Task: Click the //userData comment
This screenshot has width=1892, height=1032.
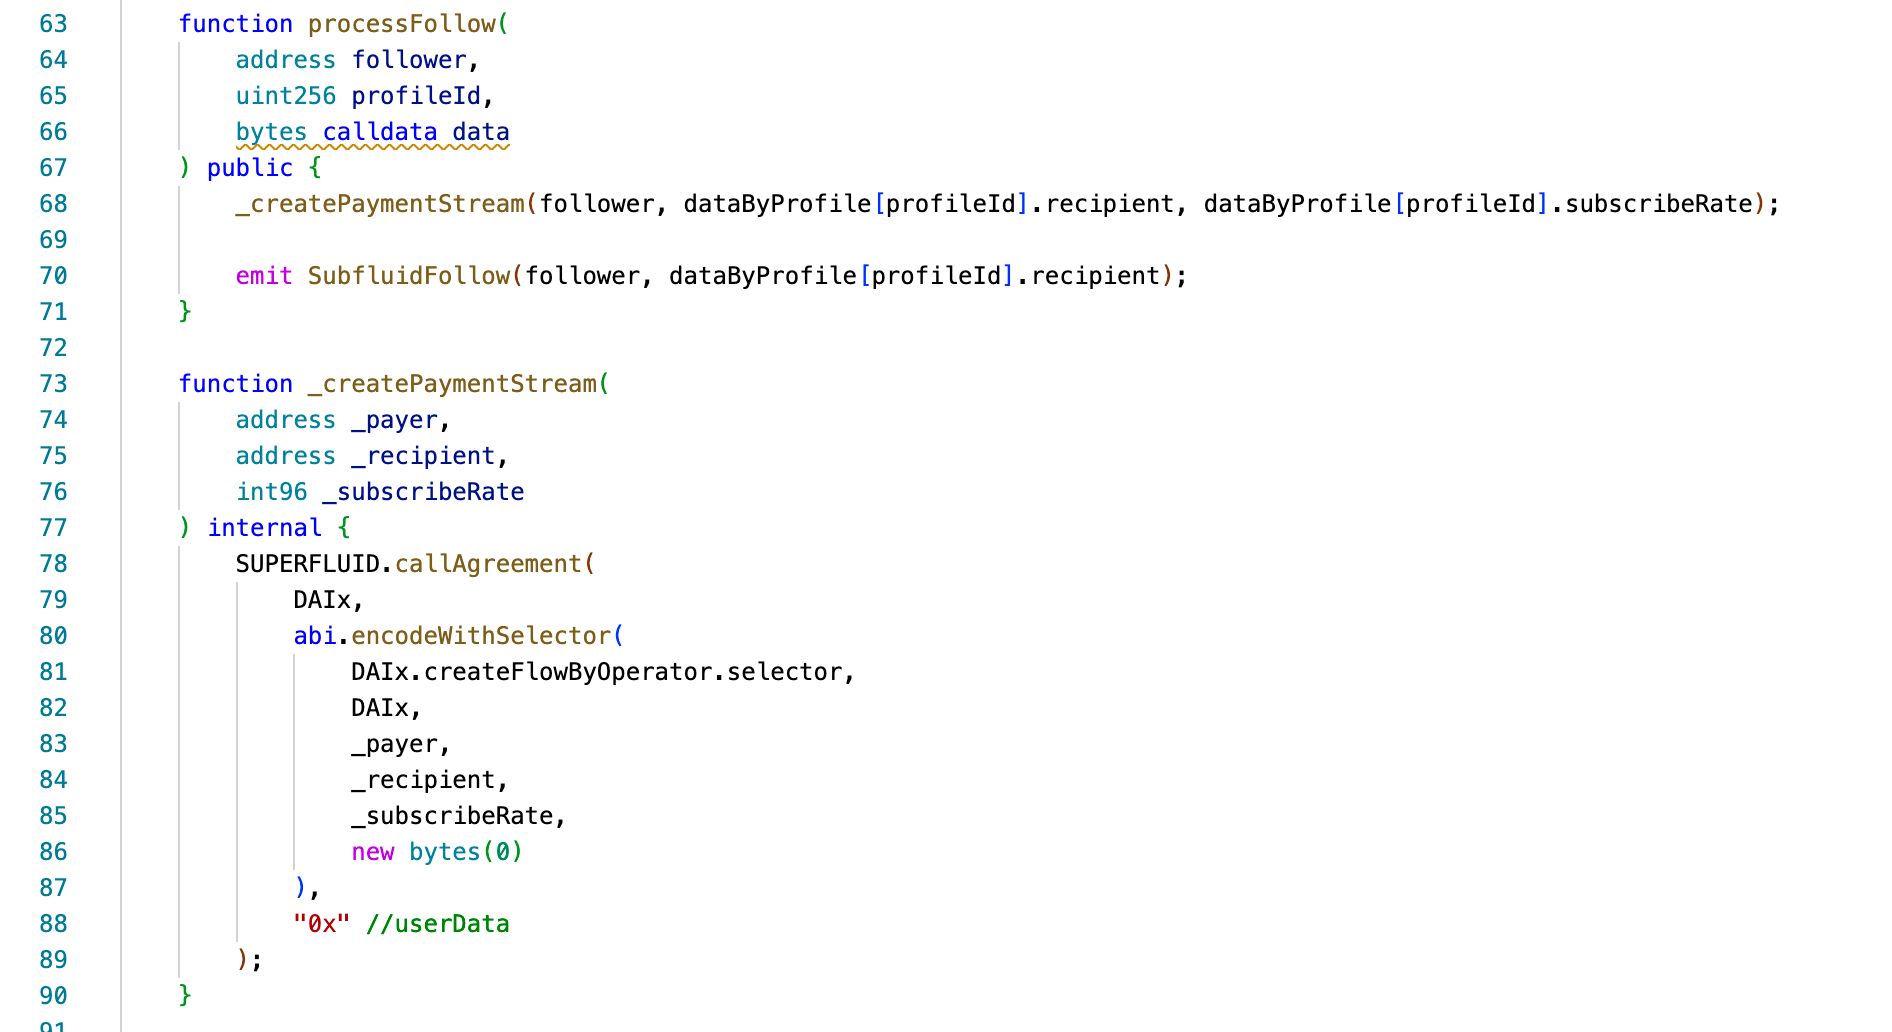Action: pos(437,924)
